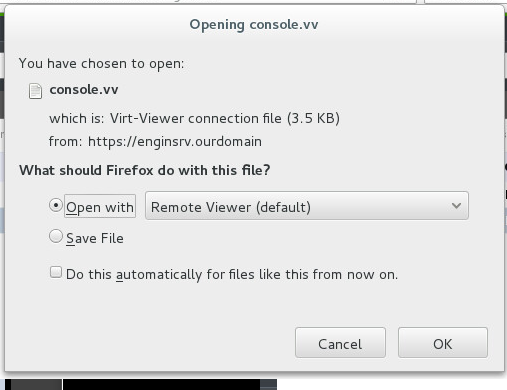Click the Virt-Viewer connection file type text
Viewport: 507px width, 390px height.
pos(196,118)
